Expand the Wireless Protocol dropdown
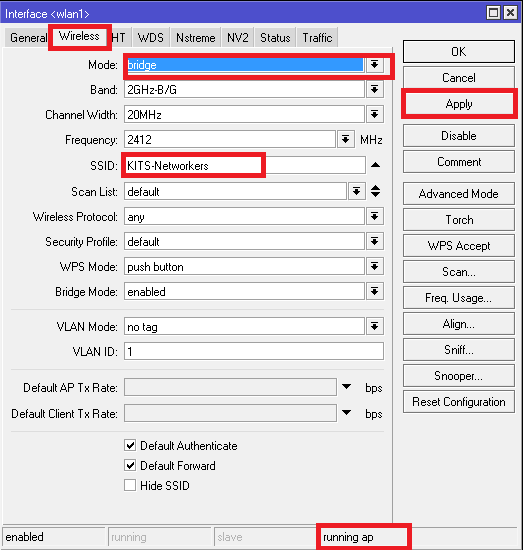Viewport: 523px width, 550px height. pyautogui.click(x=375, y=216)
